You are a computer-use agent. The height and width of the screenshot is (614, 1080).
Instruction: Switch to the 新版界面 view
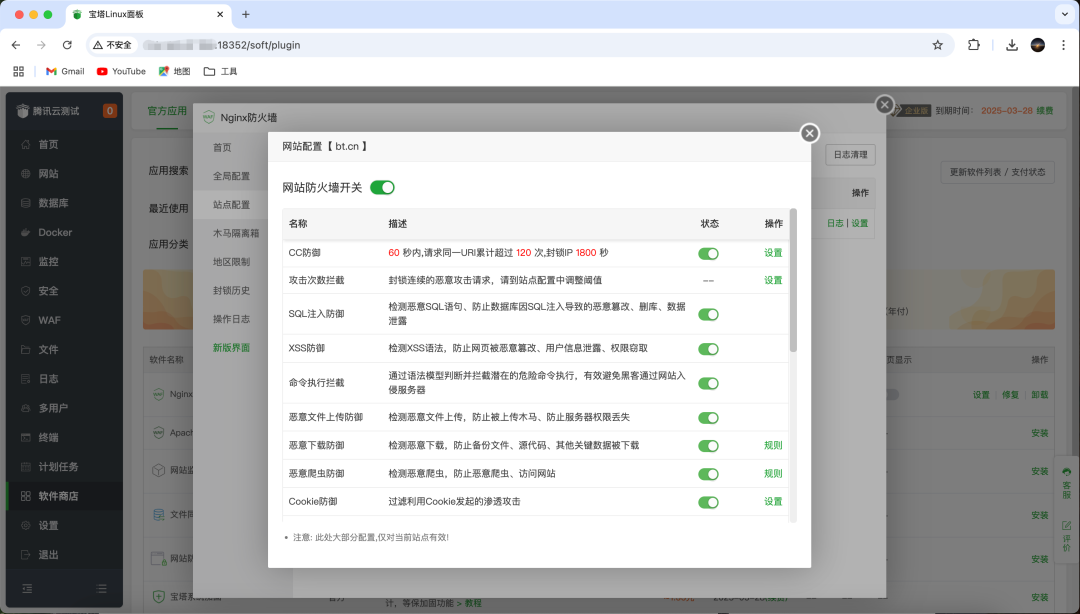(x=231, y=348)
